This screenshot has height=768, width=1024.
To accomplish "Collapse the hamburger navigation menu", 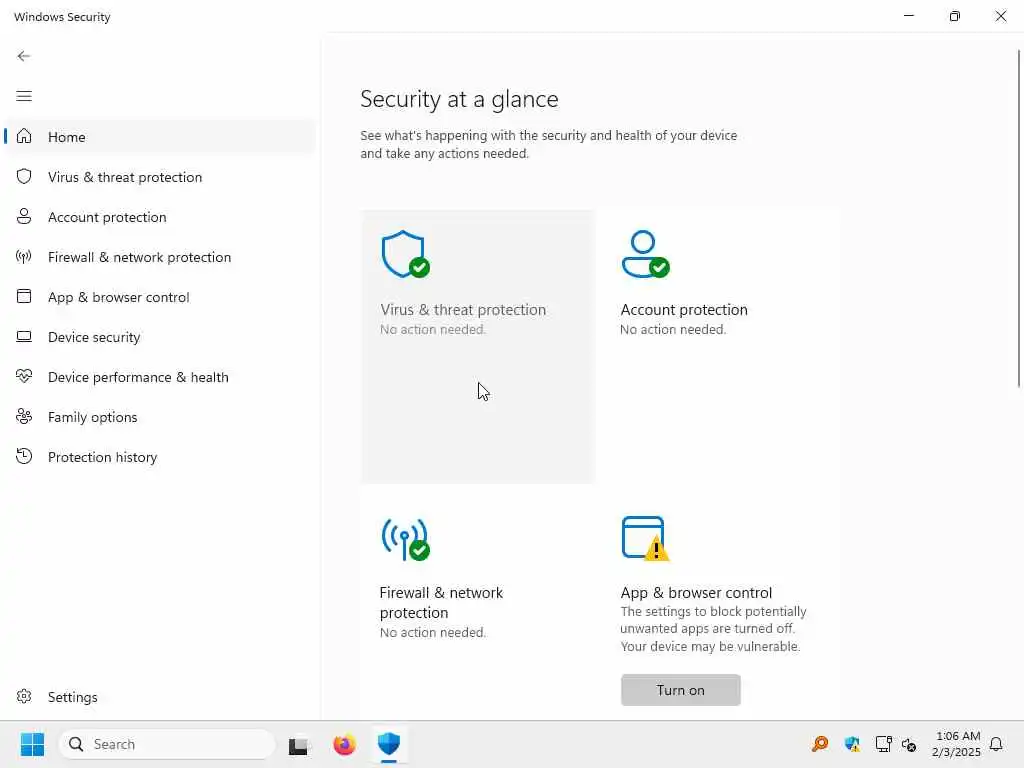I will point(24,97).
